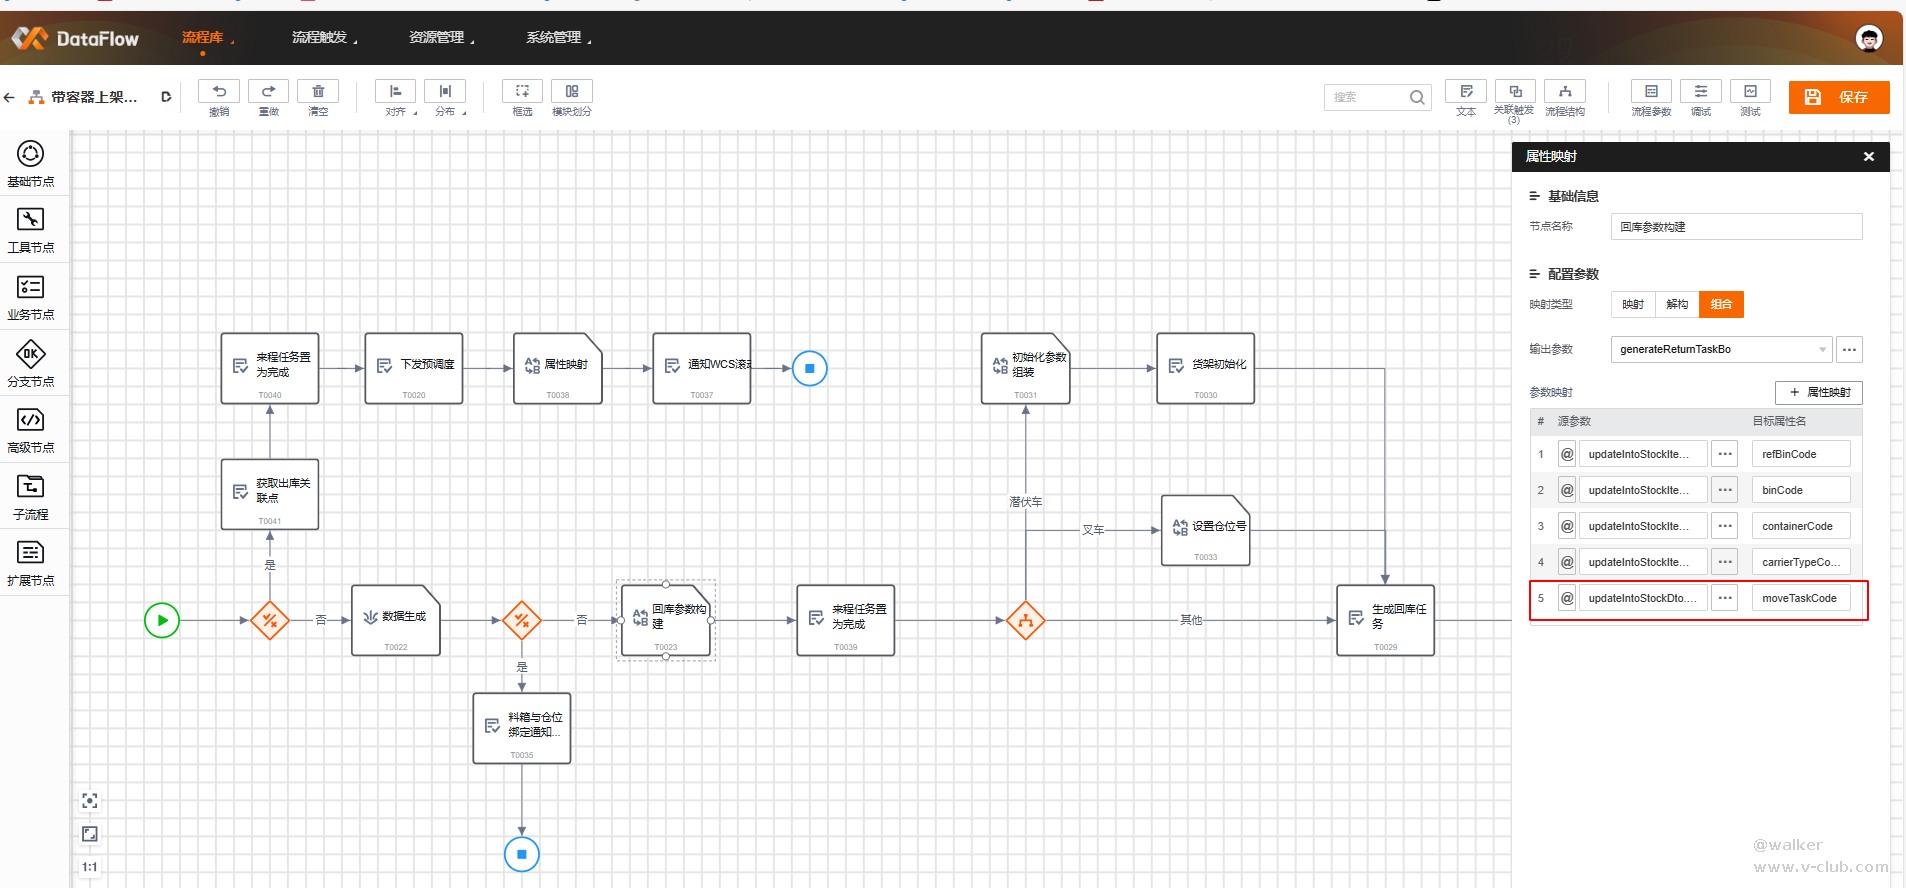Image resolution: width=1906 pixels, height=888 pixels.
Task: Open 流程参数 flow parameters
Action: [1651, 91]
